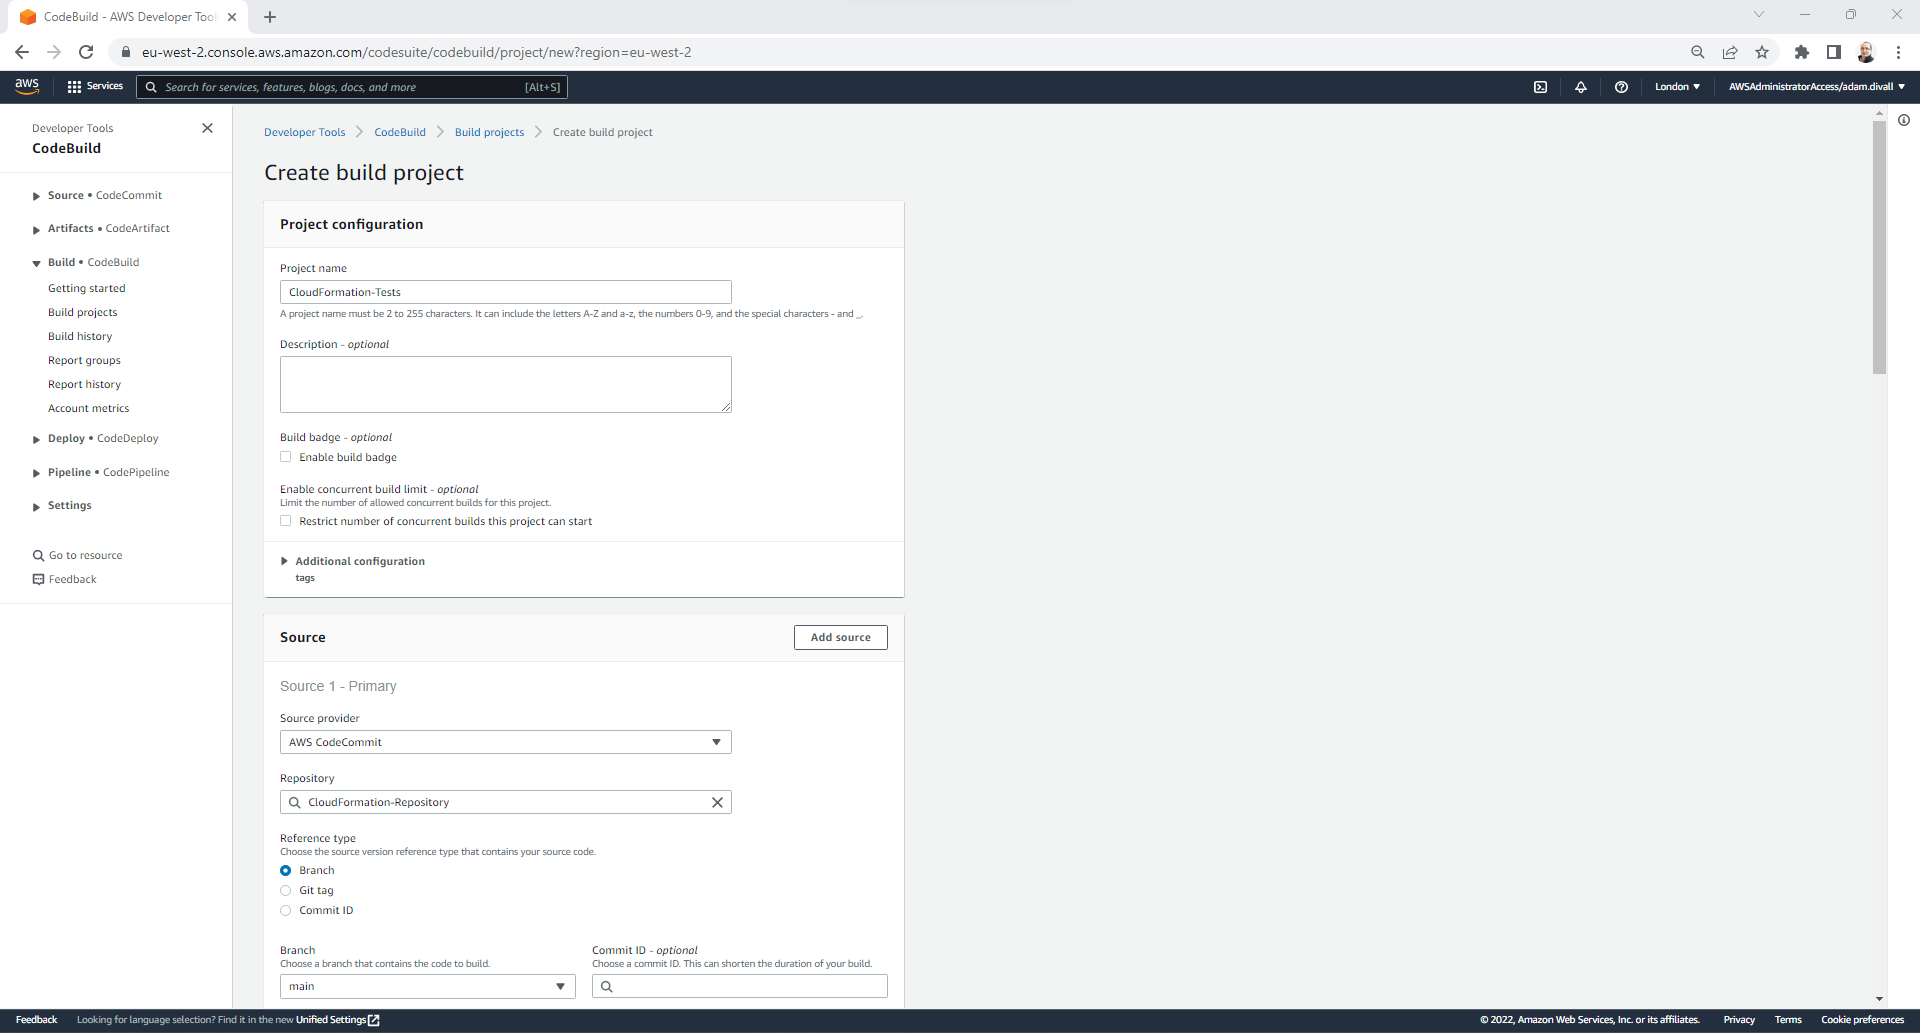The image size is (1920, 1033).
Task: Select the Commit ID reference type
Action: [x=286, y=910]
